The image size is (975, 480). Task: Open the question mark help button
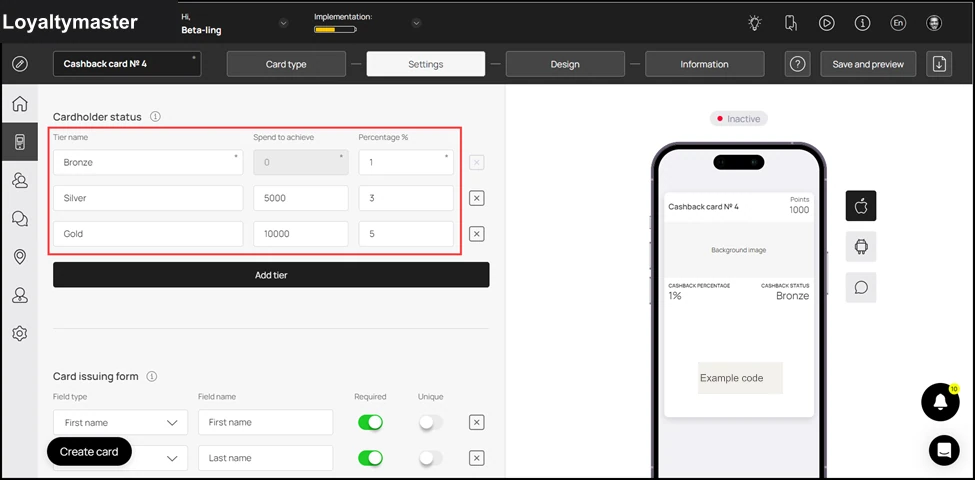pyautogui.click(x=797, y=64)
